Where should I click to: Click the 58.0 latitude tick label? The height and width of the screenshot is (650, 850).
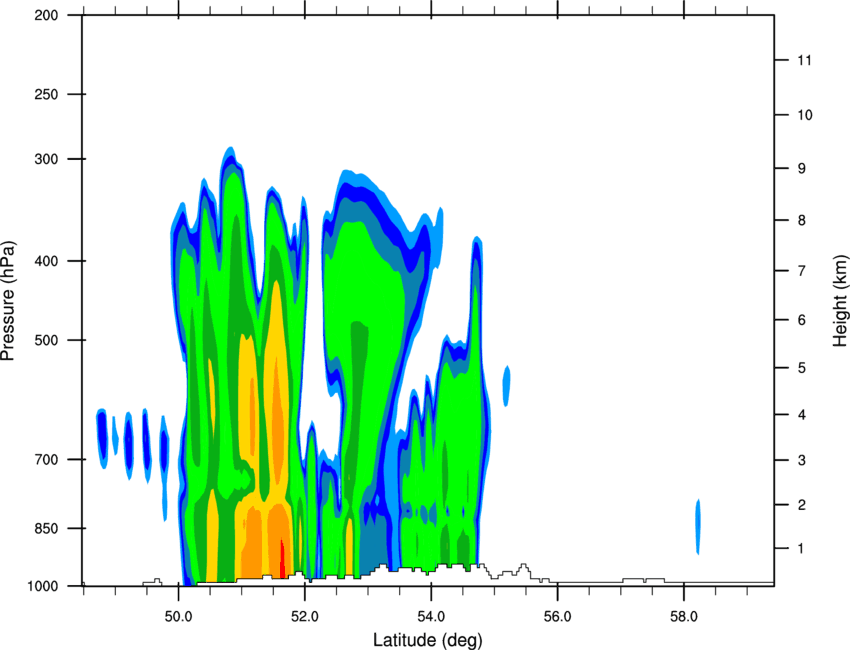pos(684,617)
